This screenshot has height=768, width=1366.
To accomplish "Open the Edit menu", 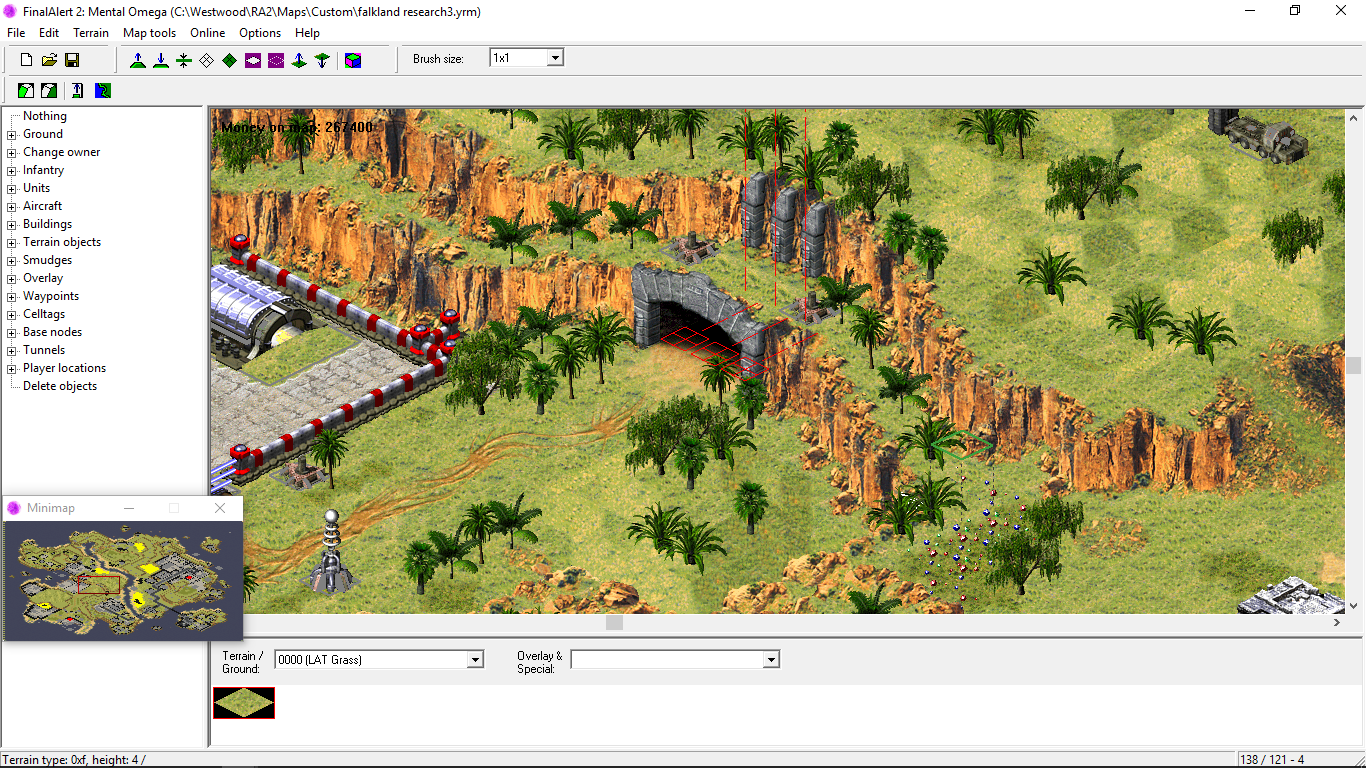I will click(49, 33).
